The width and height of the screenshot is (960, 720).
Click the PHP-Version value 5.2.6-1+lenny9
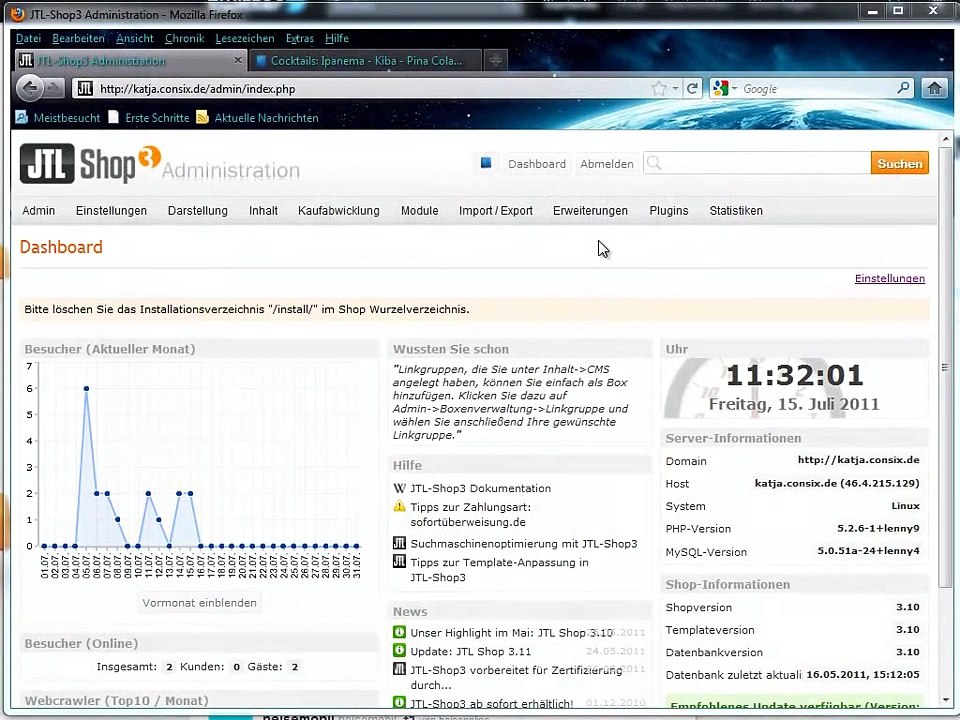coord(878,528)
